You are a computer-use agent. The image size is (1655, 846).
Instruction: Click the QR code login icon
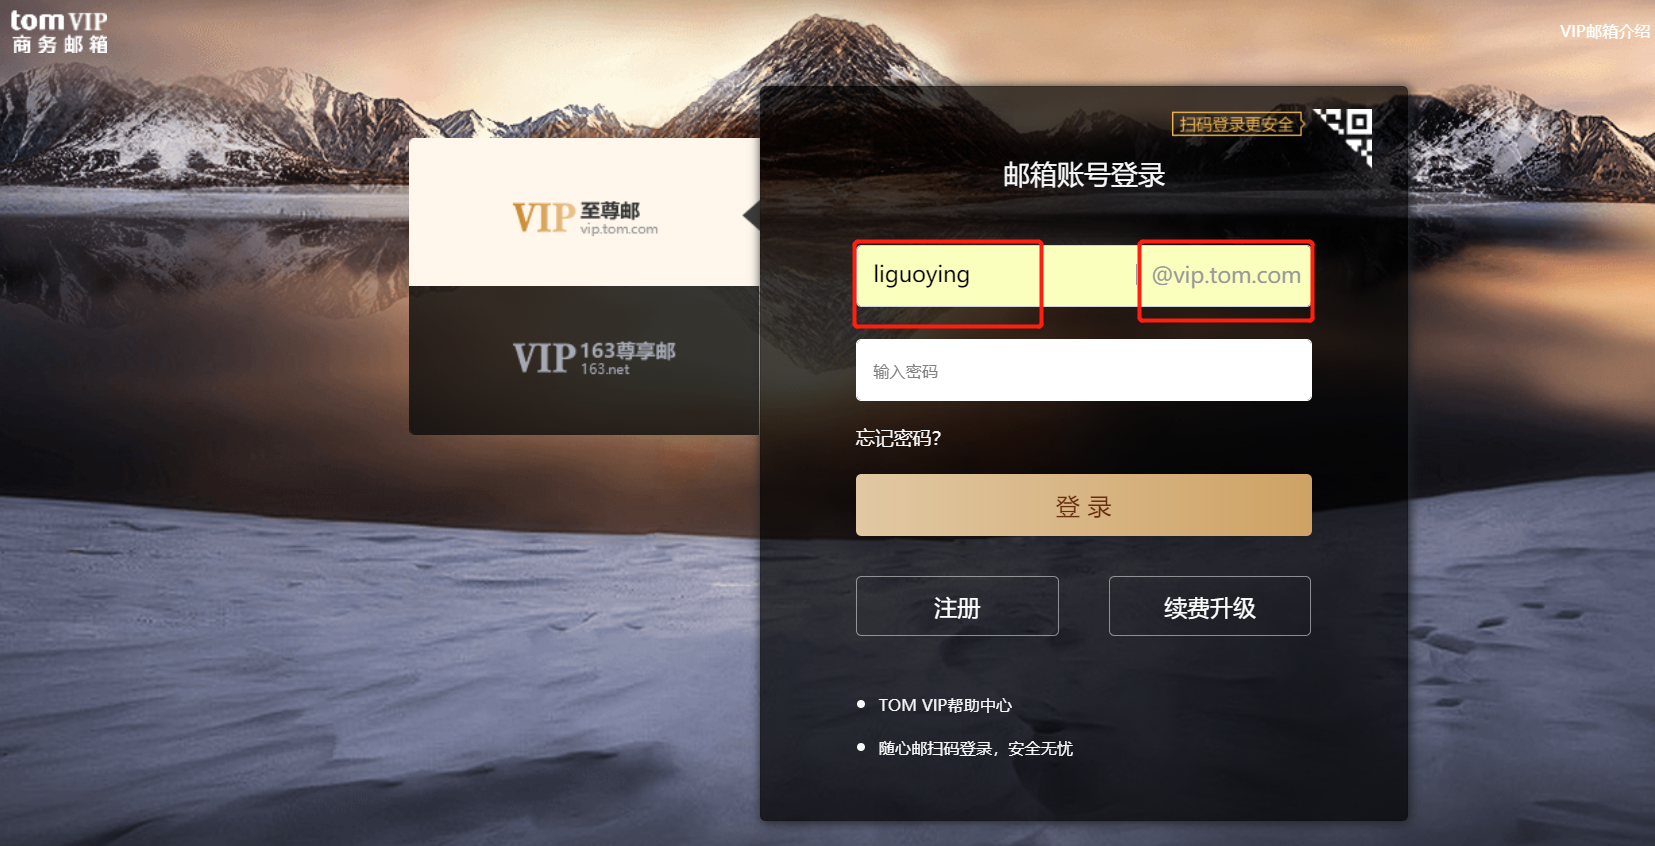(x=1343, y=137)
